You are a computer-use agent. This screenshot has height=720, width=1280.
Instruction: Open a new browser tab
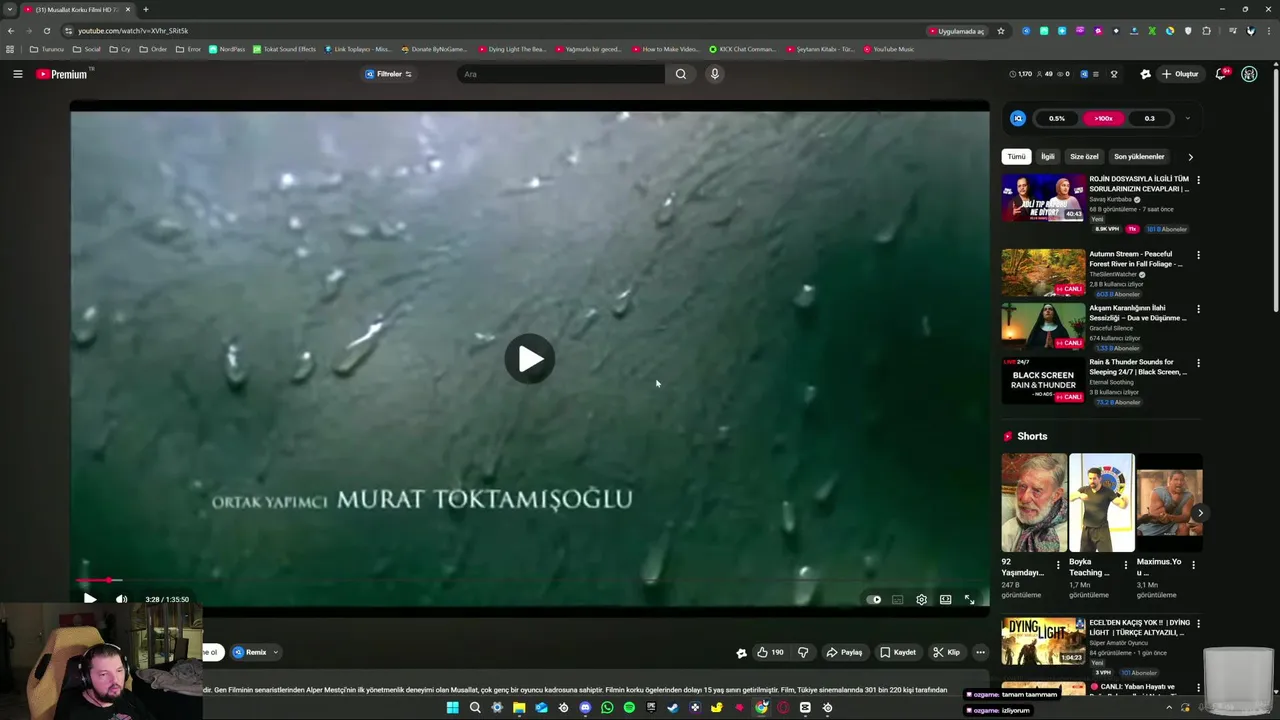click(x=146, y=9)
